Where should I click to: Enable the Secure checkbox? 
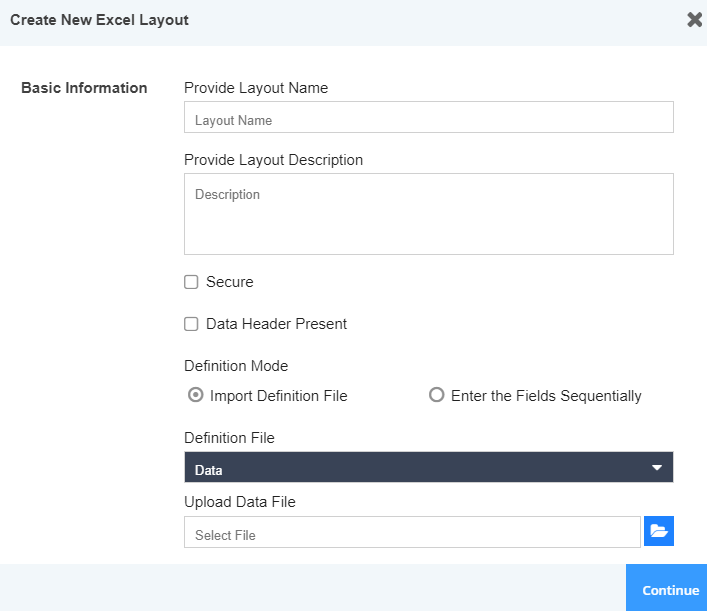point(191,282)
